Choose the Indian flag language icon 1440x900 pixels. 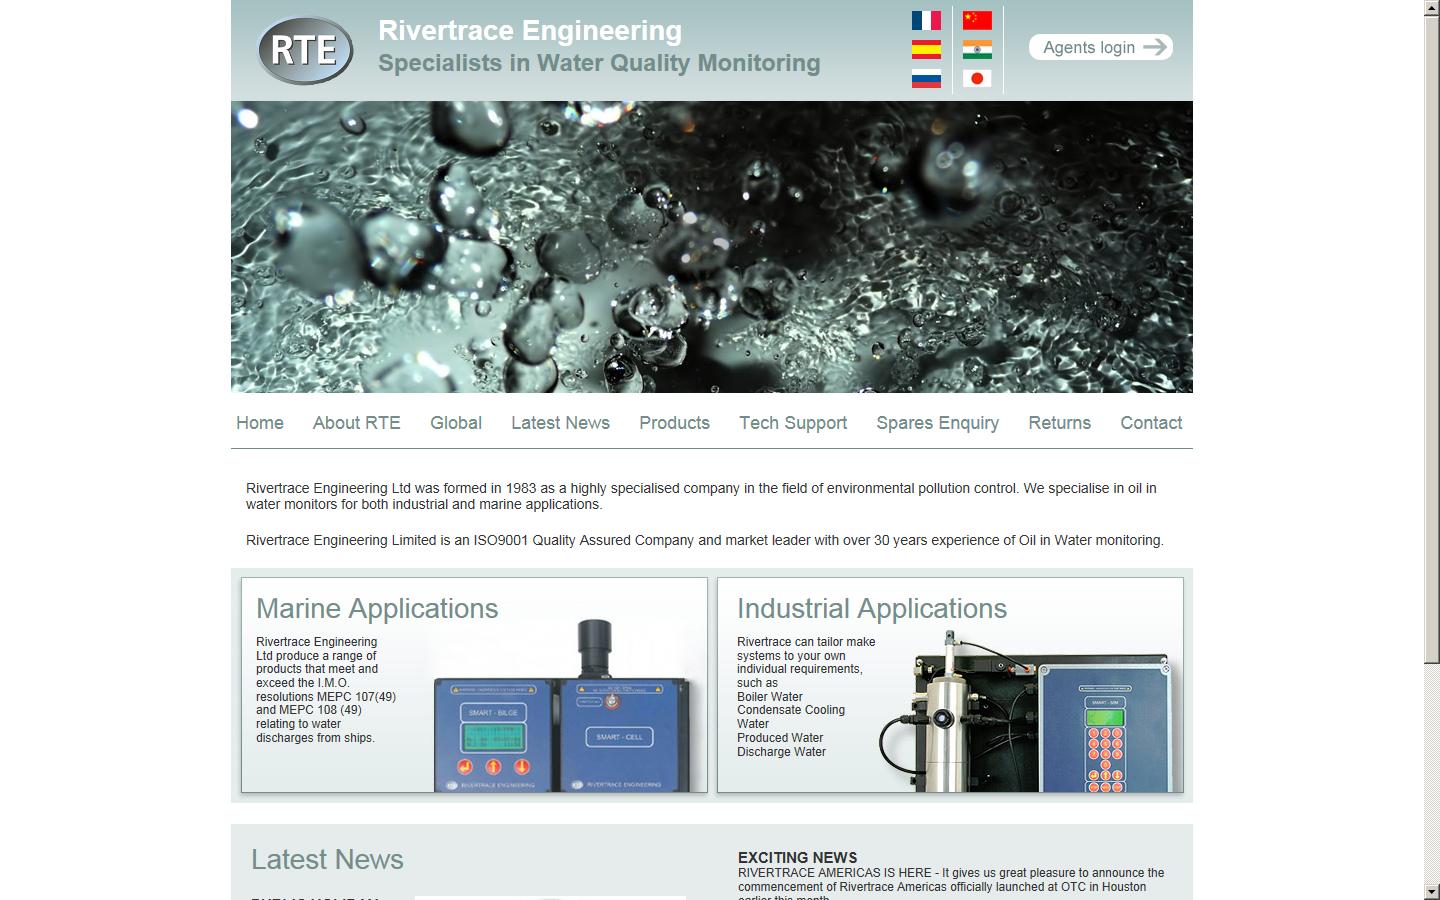(x=977, y=49)
